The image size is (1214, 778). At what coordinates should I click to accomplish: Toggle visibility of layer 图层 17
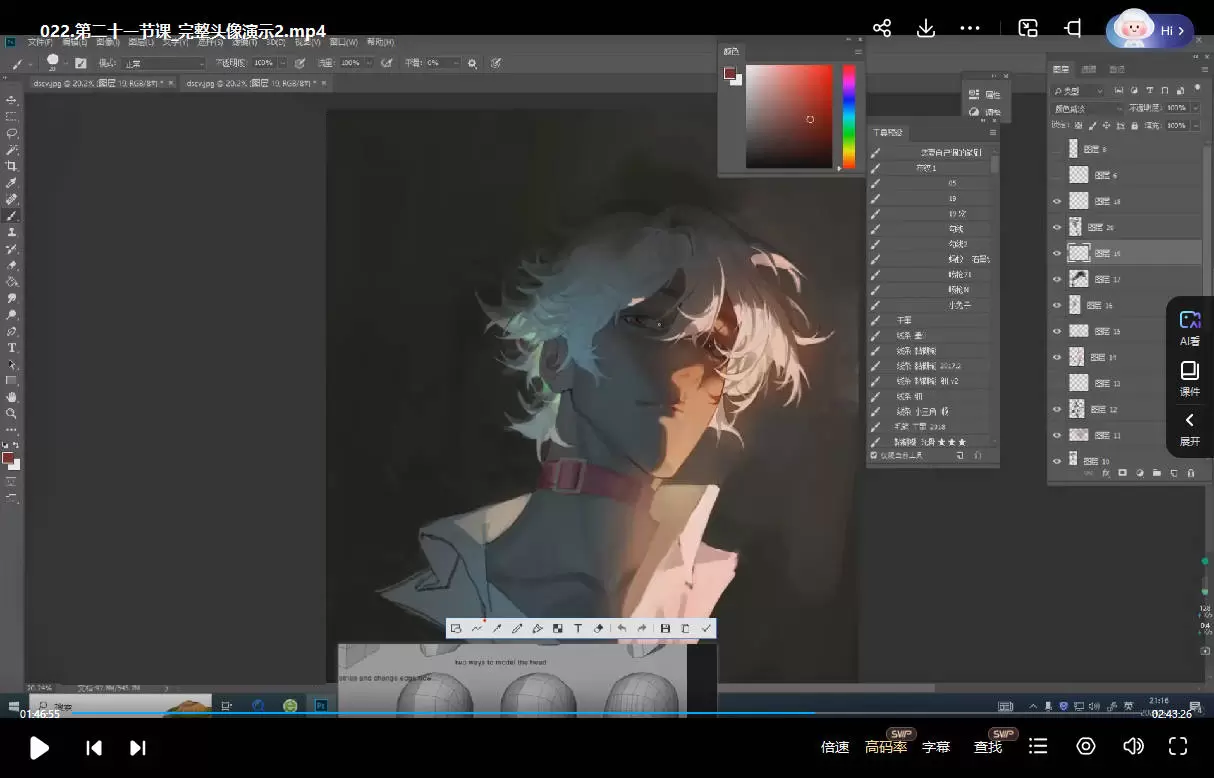coord(1057,279)
